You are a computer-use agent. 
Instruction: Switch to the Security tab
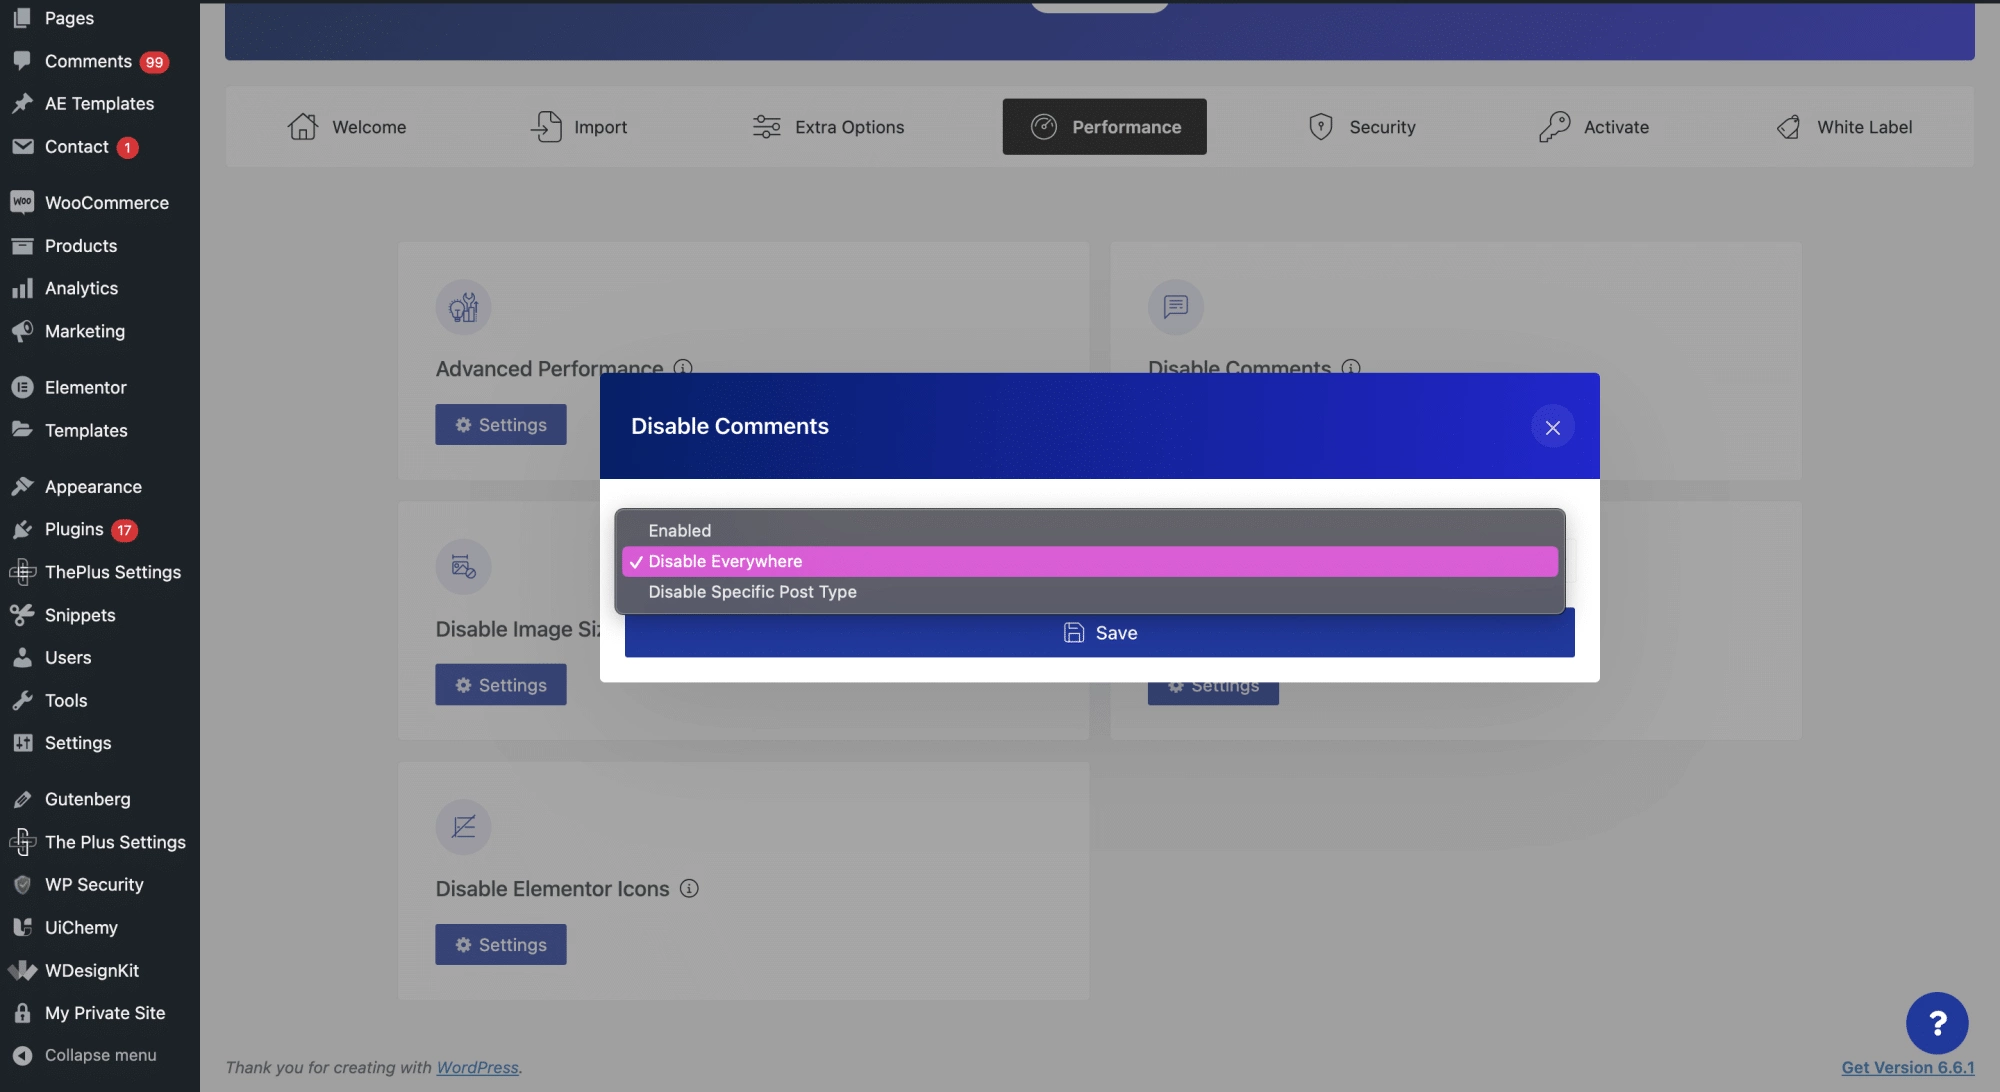click(x=1362, y=127)
